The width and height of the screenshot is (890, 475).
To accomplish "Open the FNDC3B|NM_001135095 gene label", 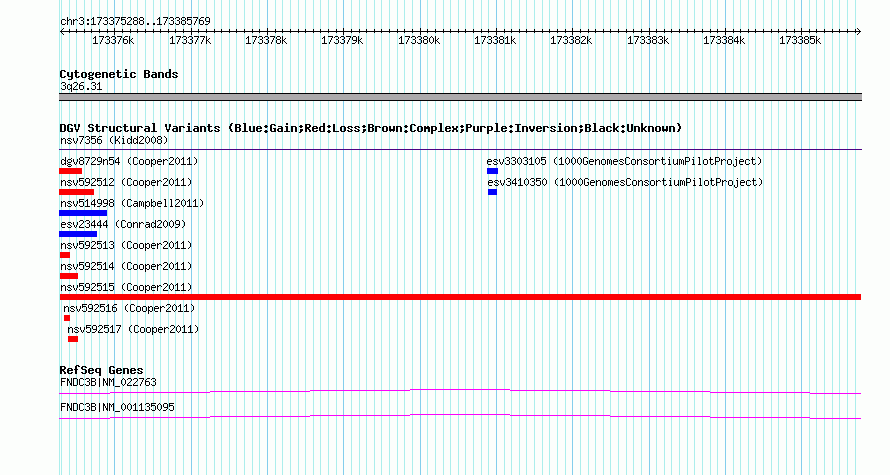I will click(117, 407).
